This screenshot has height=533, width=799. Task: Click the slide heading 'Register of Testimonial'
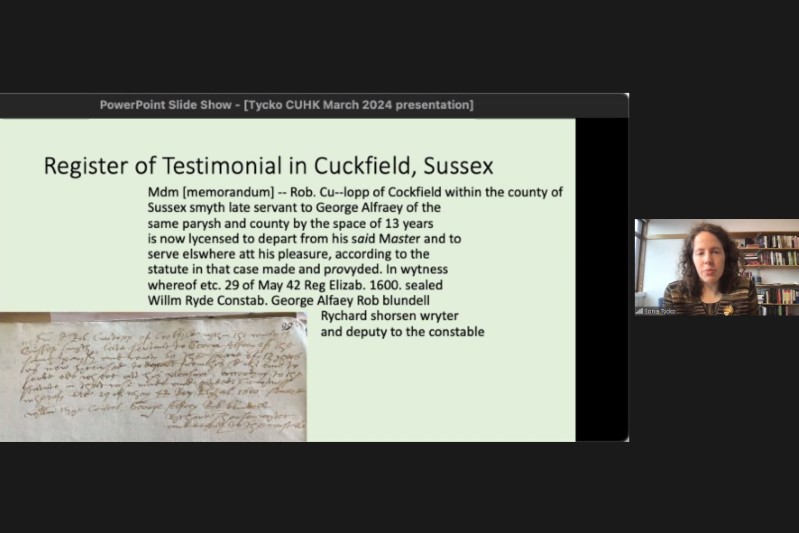coord(268,165)
